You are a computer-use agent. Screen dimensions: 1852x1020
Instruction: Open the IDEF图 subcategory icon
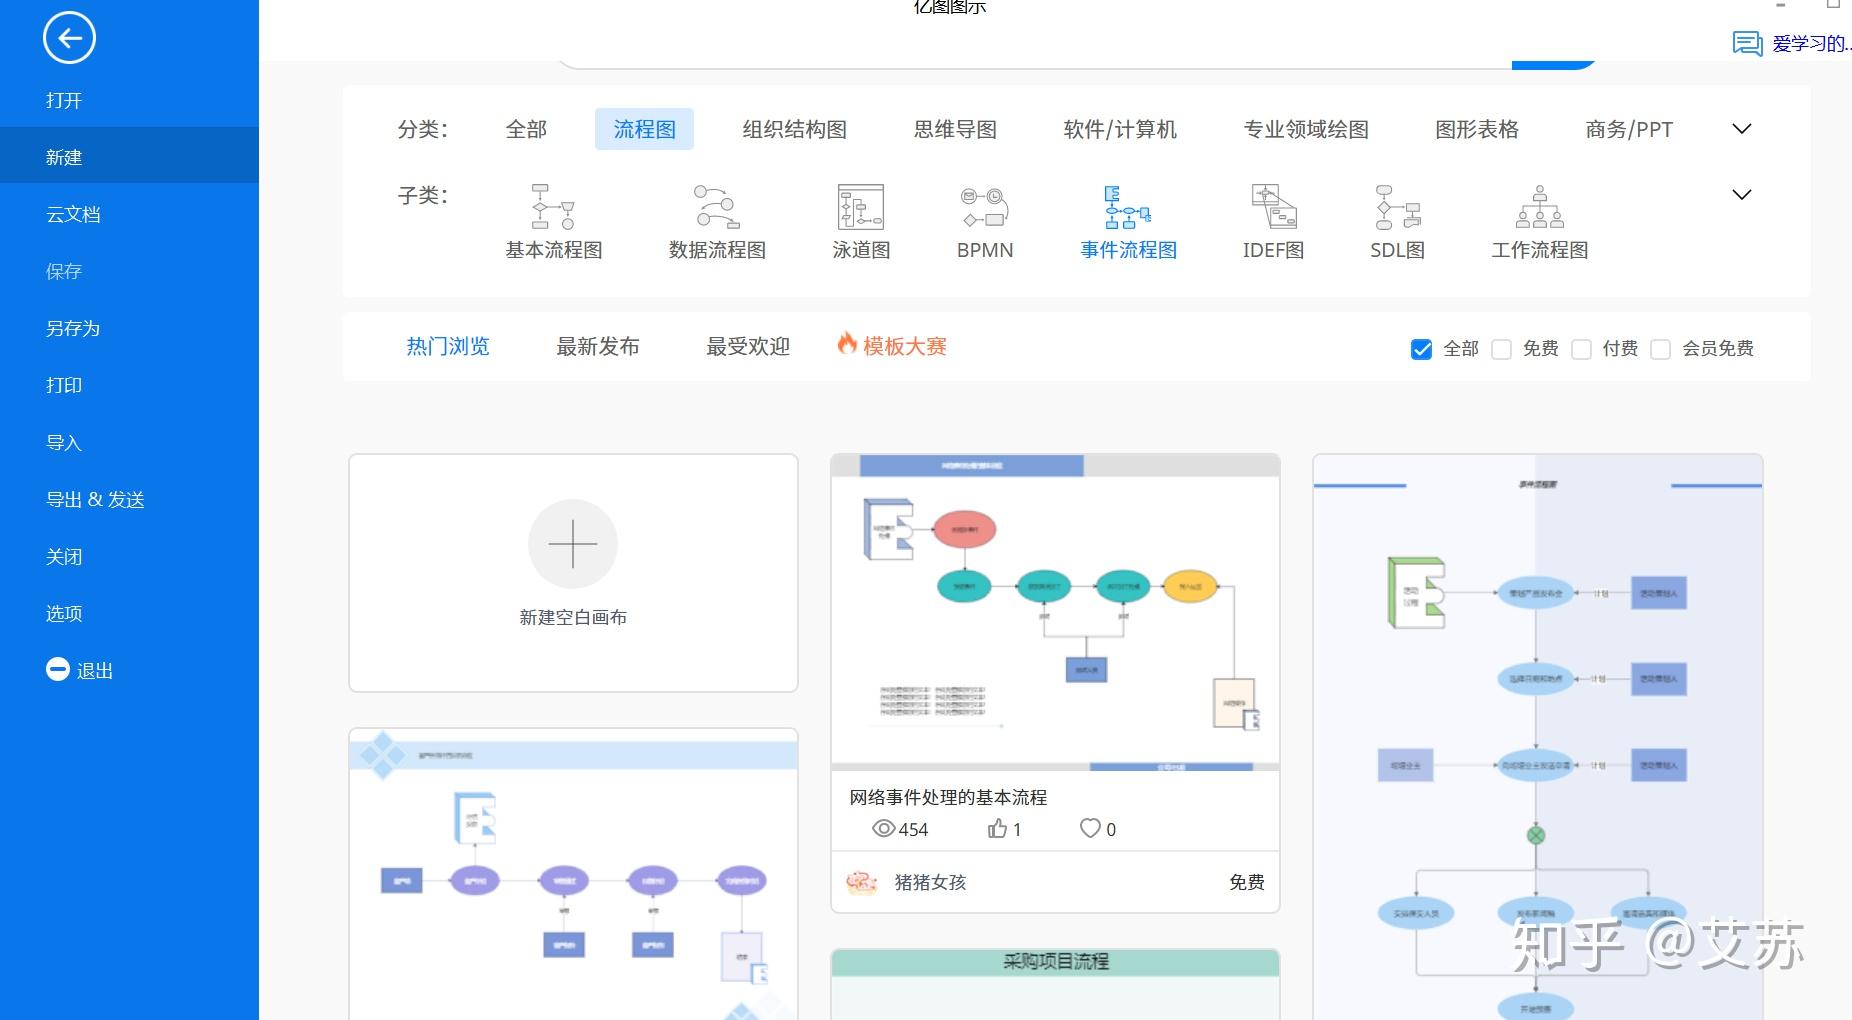tap(1271, 207)
